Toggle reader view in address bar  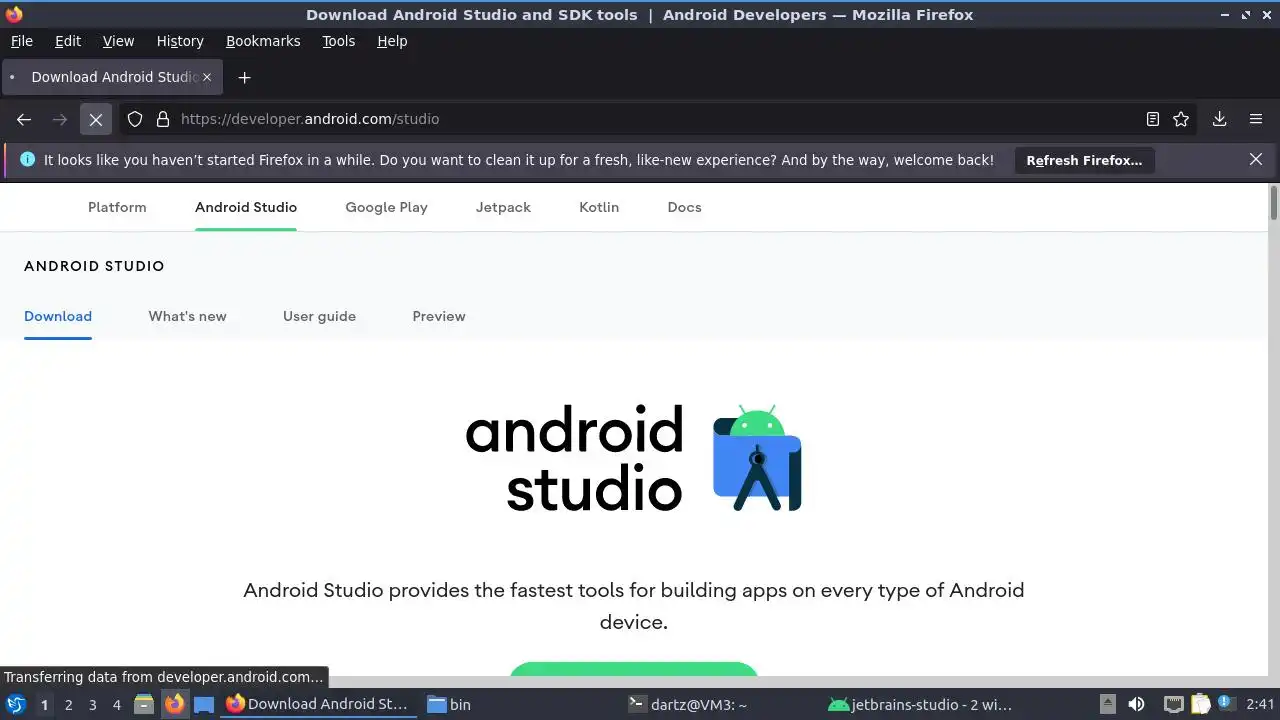(1153, 119)
